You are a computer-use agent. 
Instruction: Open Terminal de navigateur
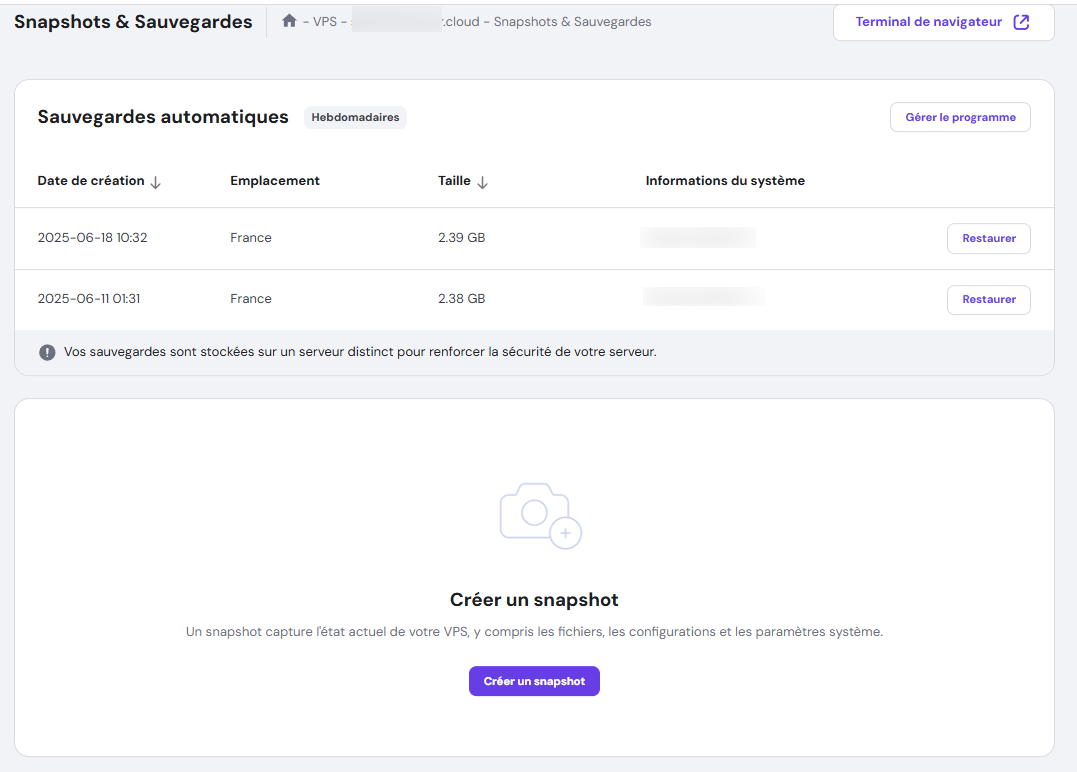coord(931,21)
